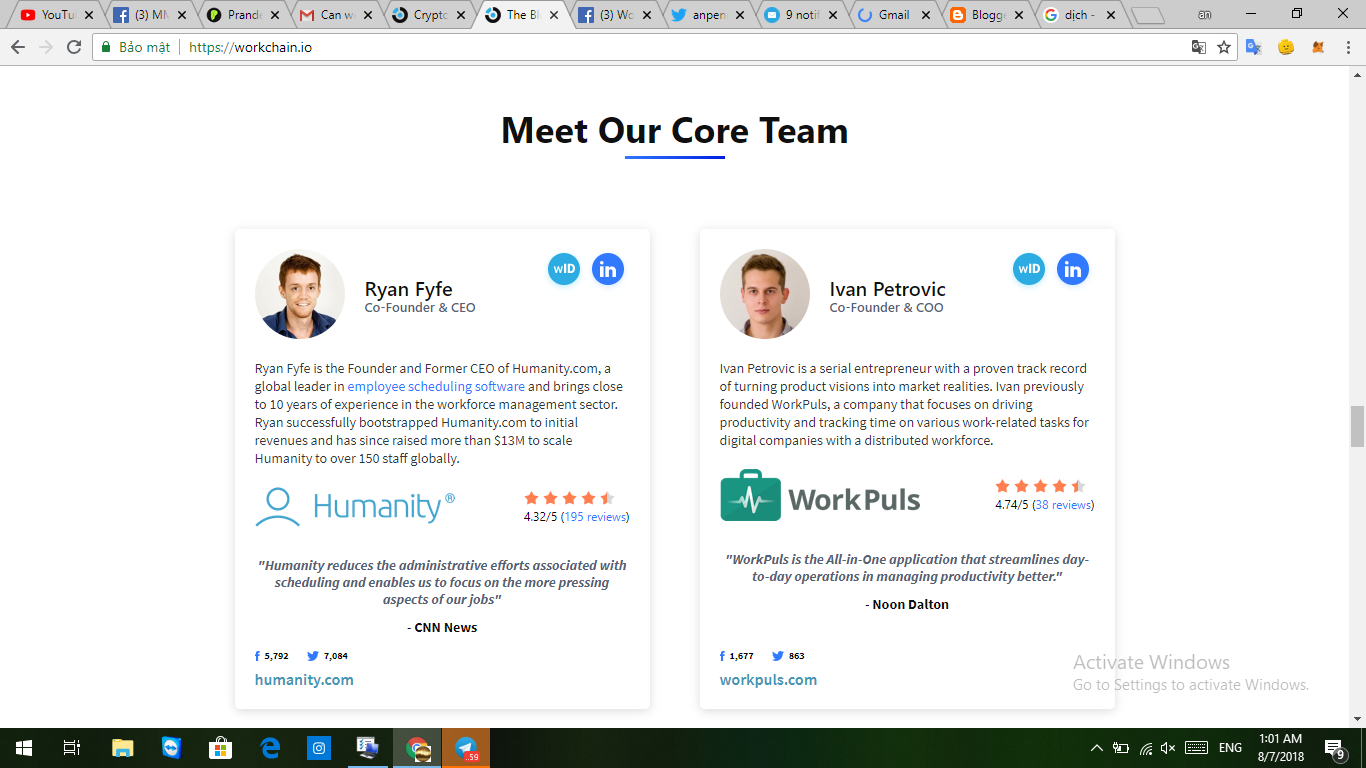Open Task View on the taskbar

tap(72, 748)
